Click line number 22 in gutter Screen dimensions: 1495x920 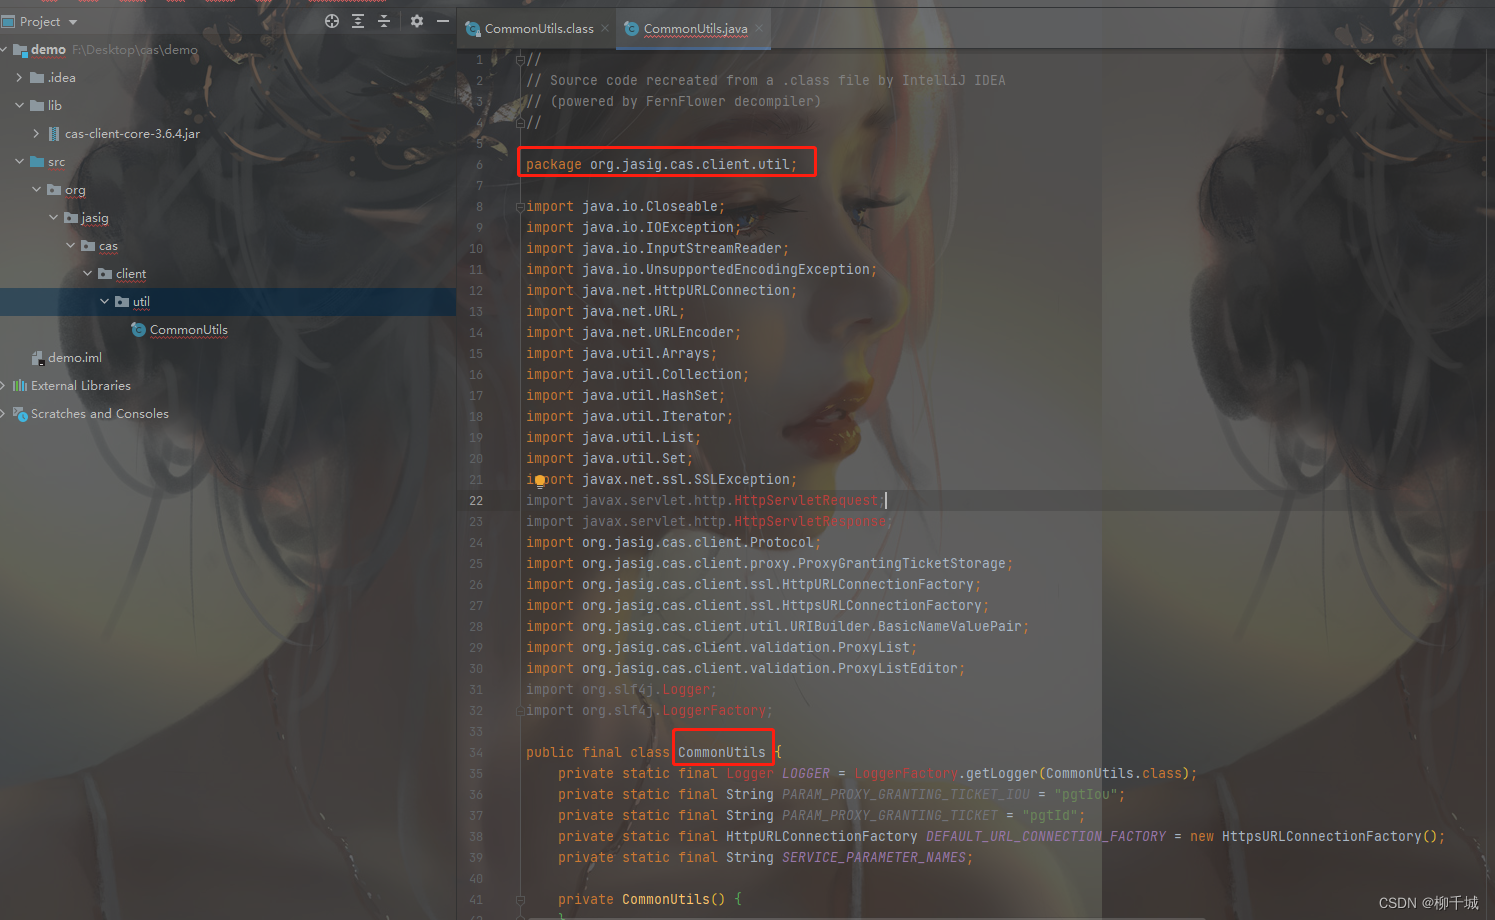[476, 501]
